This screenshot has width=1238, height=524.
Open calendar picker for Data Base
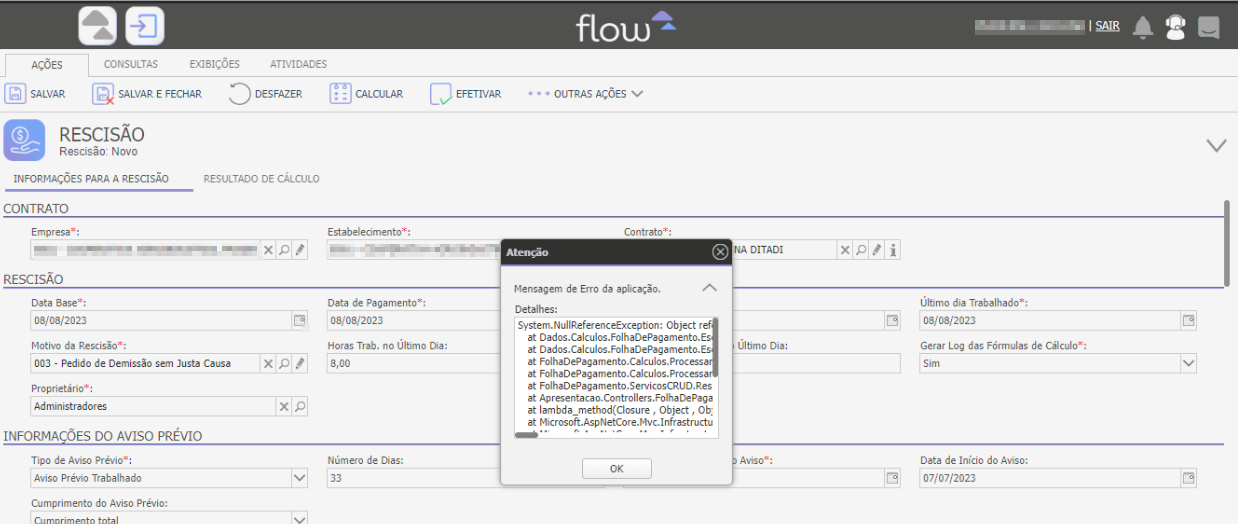point(298,321)
